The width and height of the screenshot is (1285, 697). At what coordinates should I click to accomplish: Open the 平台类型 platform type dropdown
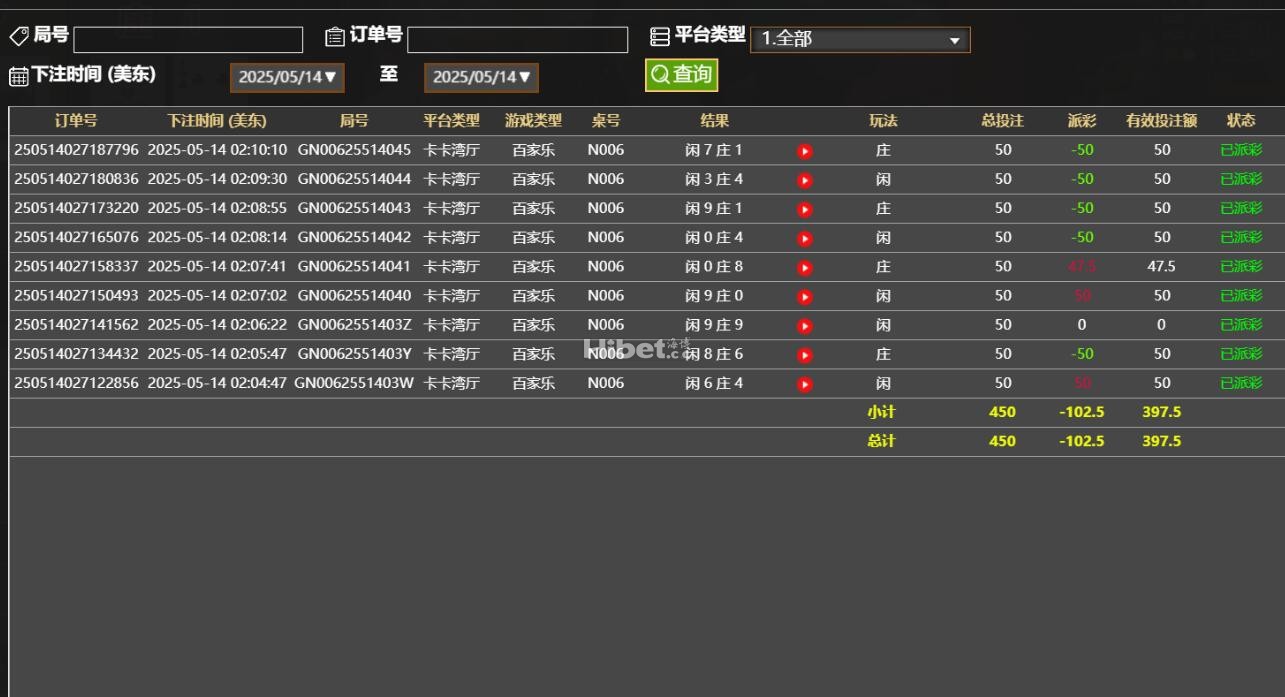coord(859,40)
